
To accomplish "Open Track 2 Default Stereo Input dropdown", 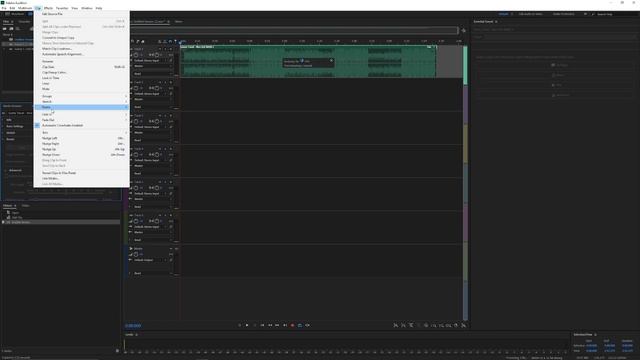I will pyautogui.click(x=150, y=94).
